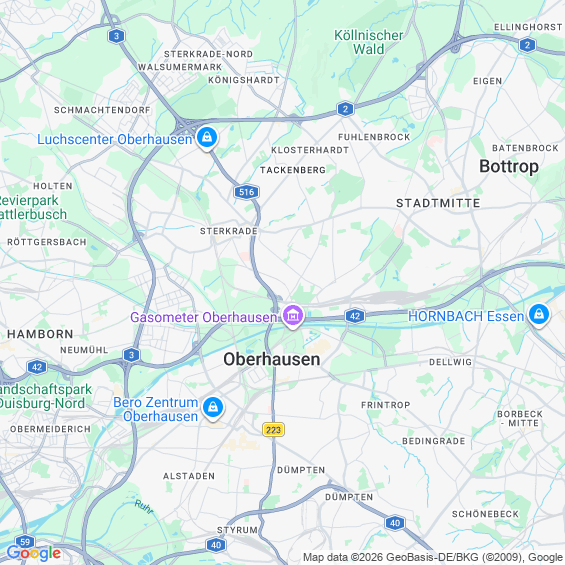The height and width of the screenshot is (565, 565).
Task: Open the Google logo link
Action: click(34, 554)
